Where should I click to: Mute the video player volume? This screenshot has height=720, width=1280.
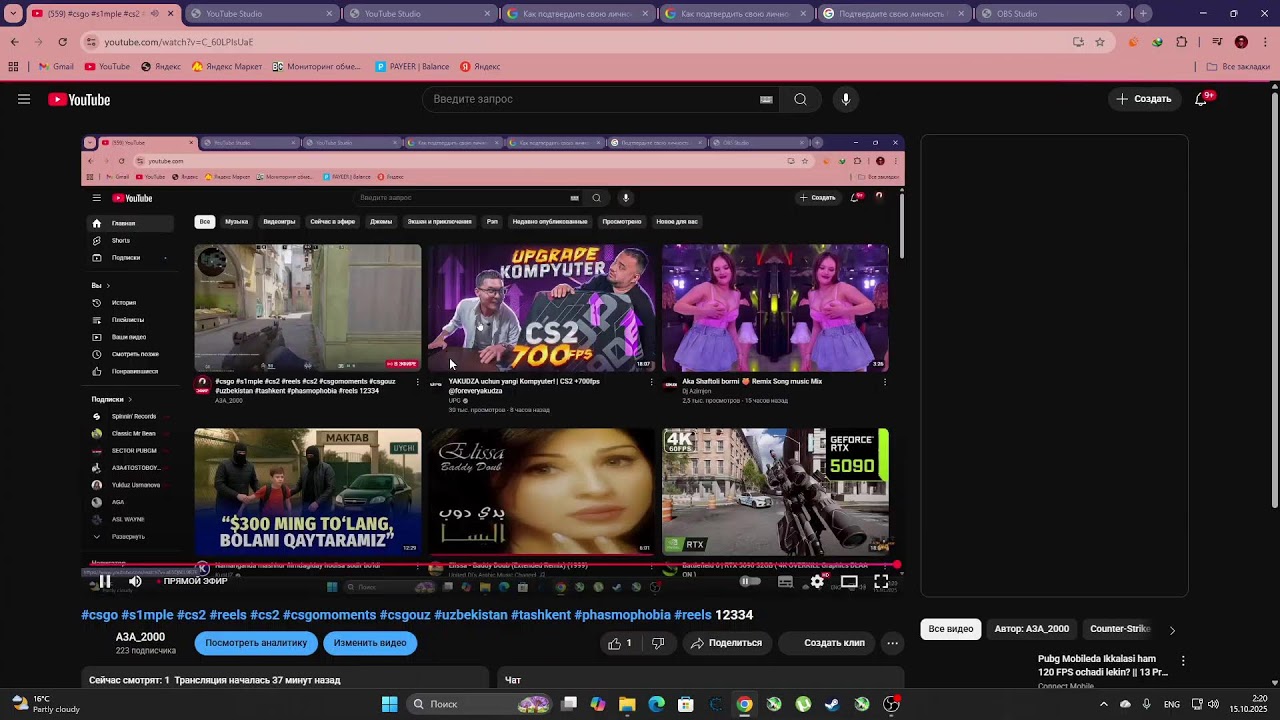pyautogui.click(x=135, y=581)
